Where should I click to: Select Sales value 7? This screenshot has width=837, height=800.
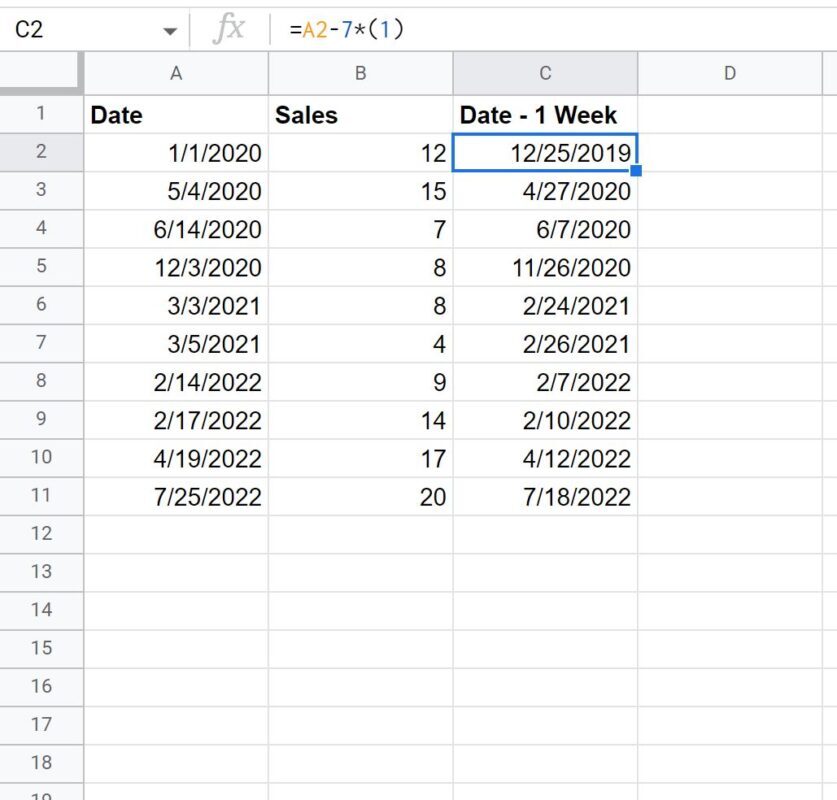click(361, 229)
